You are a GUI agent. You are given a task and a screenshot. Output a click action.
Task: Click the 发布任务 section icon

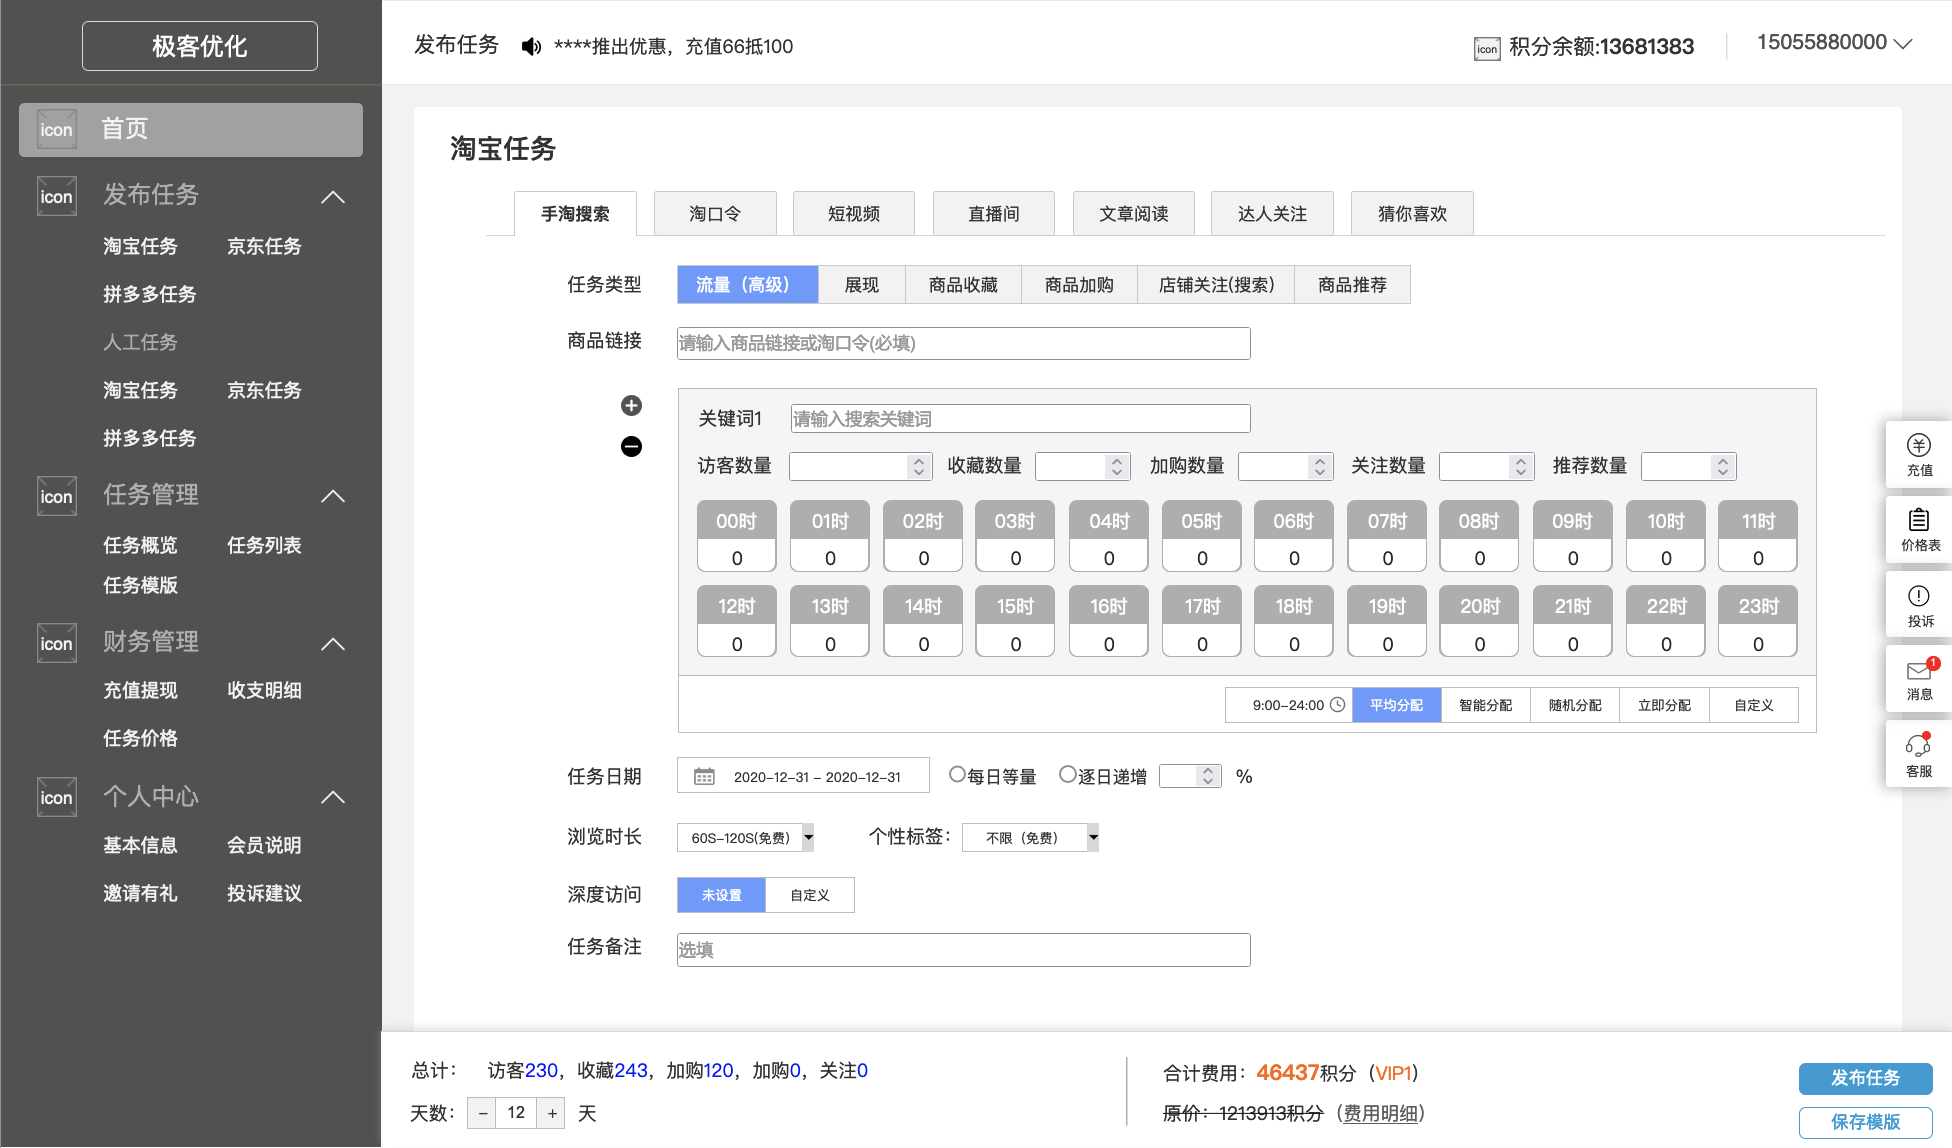pos(57,196)
